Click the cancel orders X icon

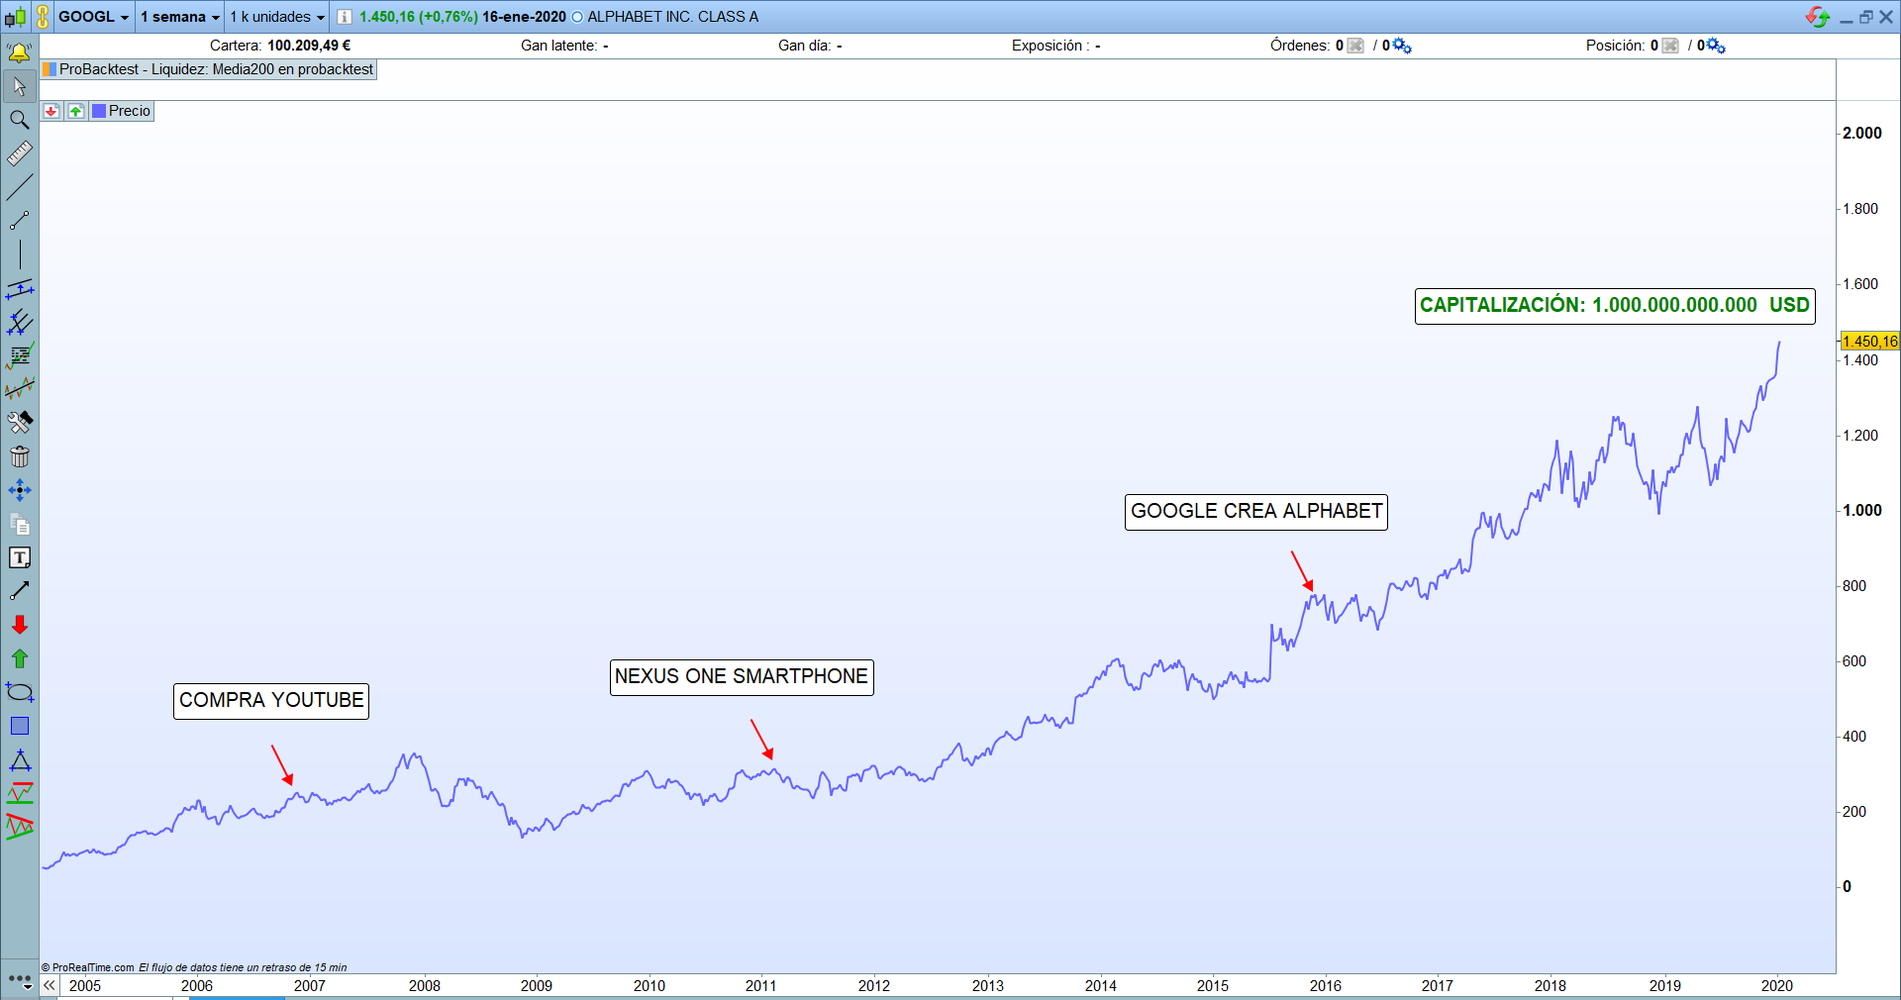[1355, 46]
